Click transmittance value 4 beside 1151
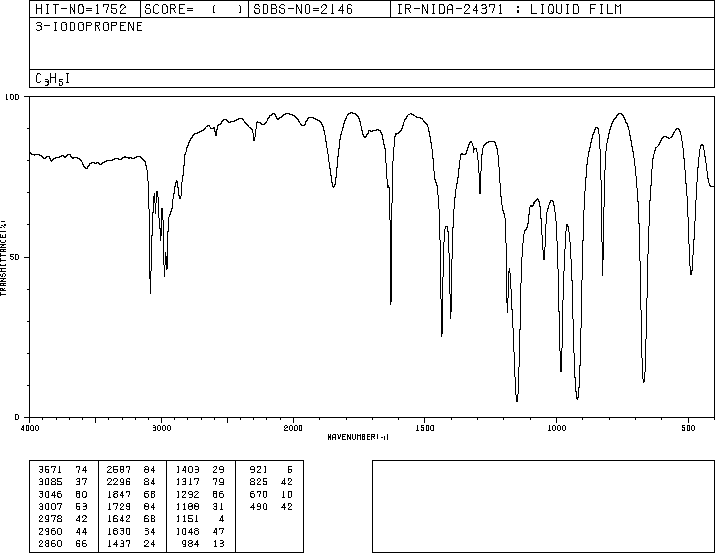Screen dimensions: 715x553 pyautogui.click(x=222, y=519)
